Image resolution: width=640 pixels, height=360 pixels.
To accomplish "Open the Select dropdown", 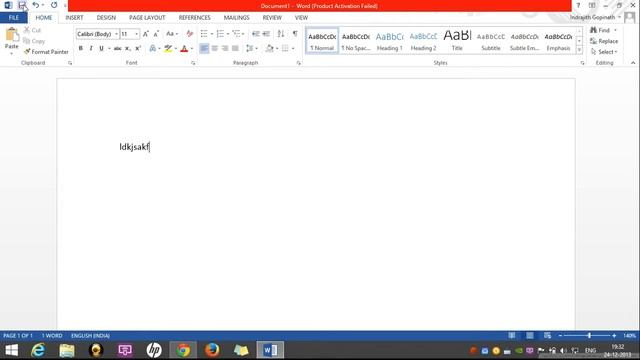I will click(604, 52).
